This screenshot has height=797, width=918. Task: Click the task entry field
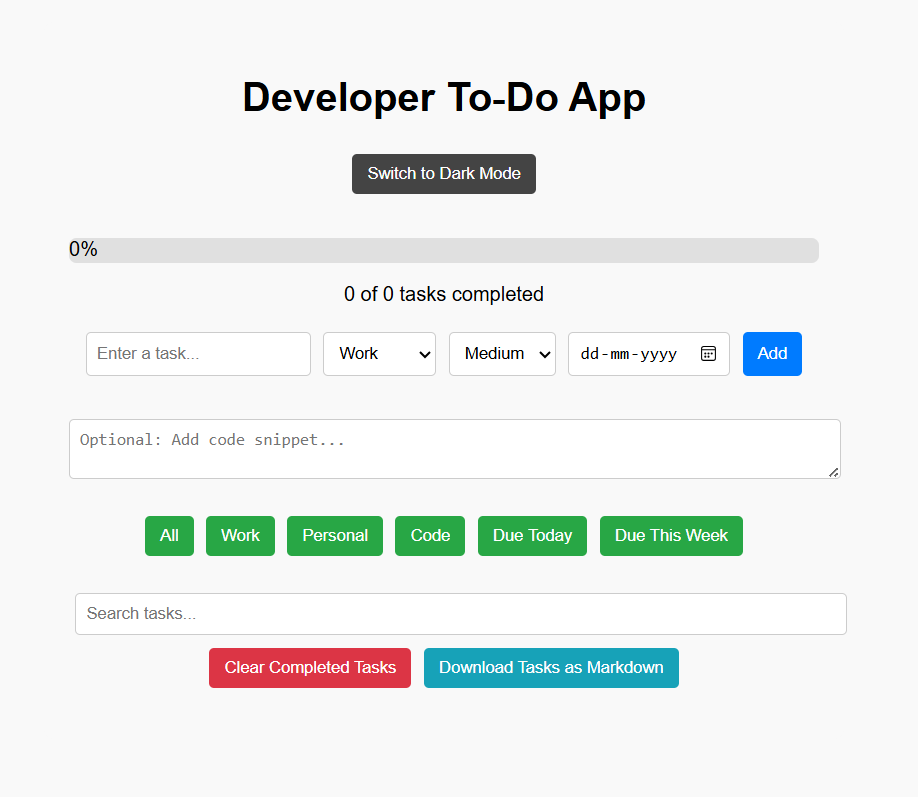[x=197, y=353]
